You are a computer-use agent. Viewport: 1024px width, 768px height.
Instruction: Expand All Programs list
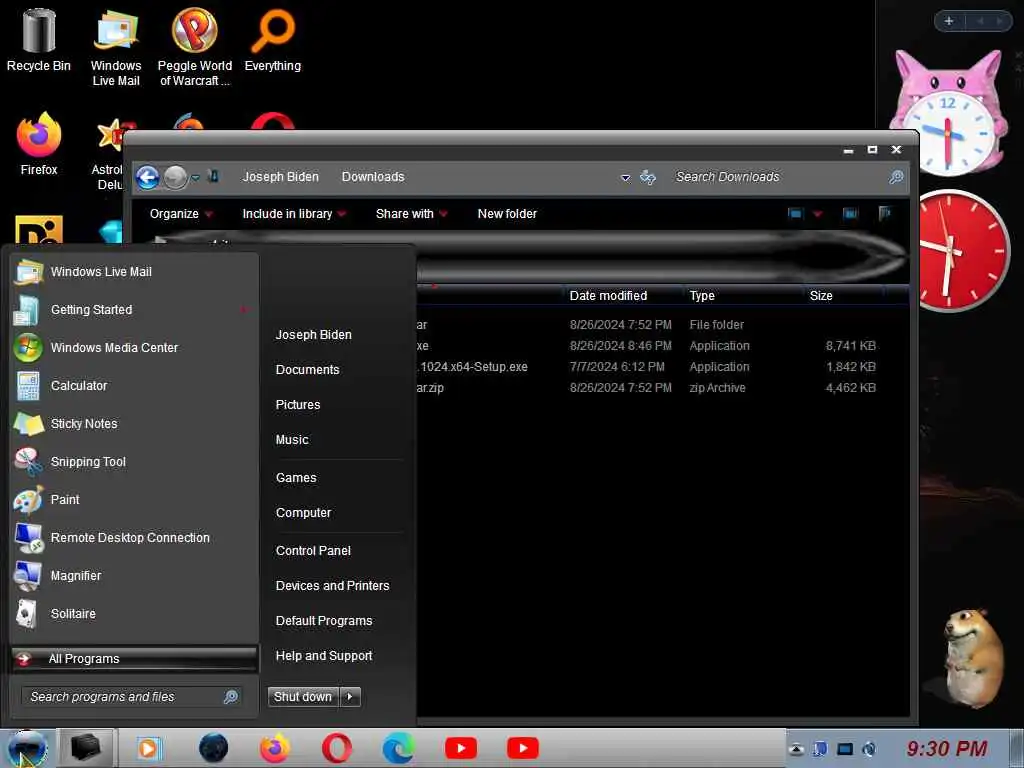[134, 658]
